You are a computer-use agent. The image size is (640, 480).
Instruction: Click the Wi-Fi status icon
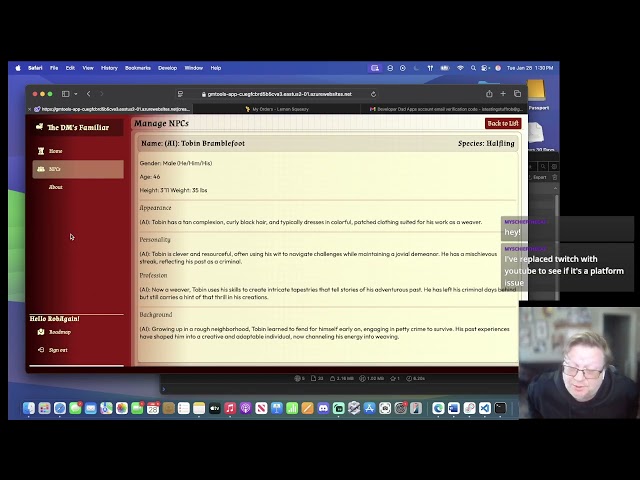click(x=460, y=68)
